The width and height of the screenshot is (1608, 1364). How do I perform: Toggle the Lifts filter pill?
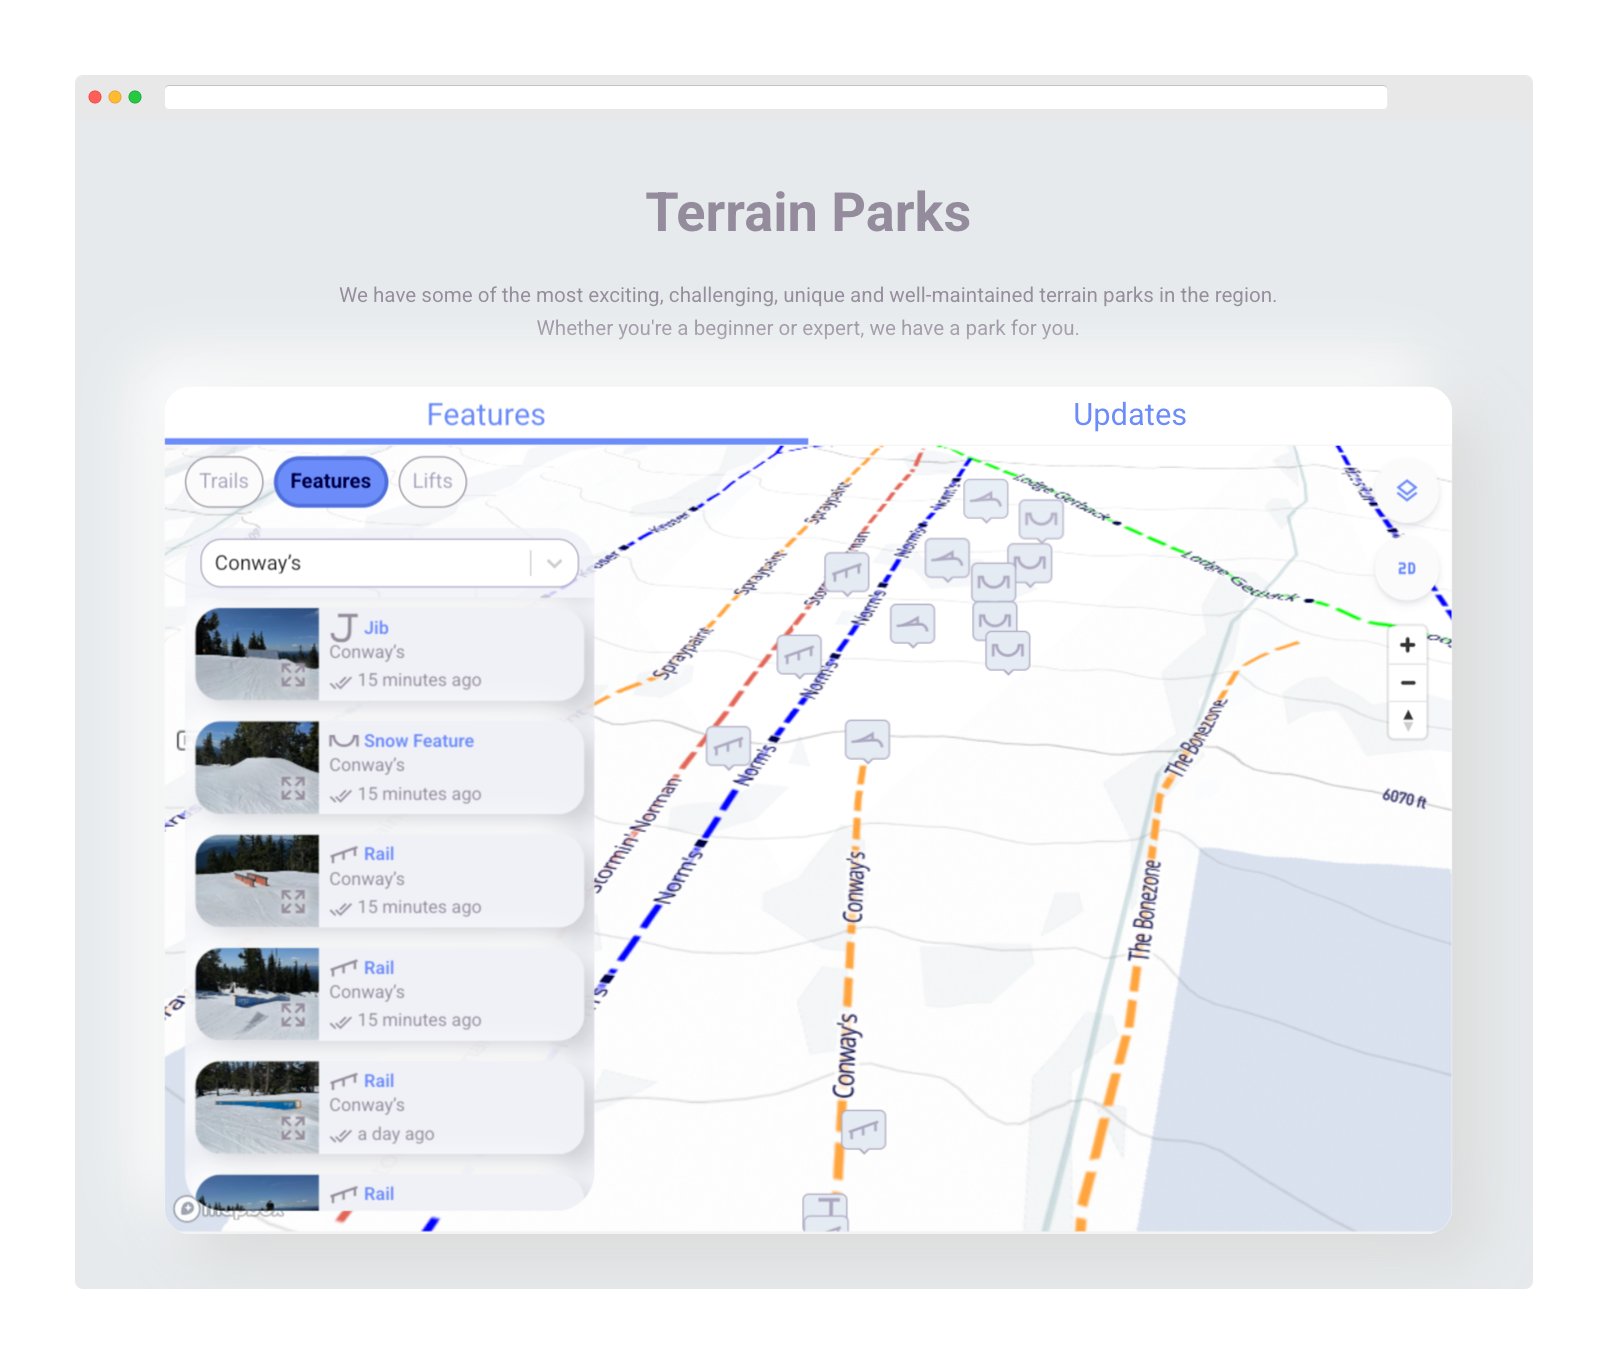432,481
